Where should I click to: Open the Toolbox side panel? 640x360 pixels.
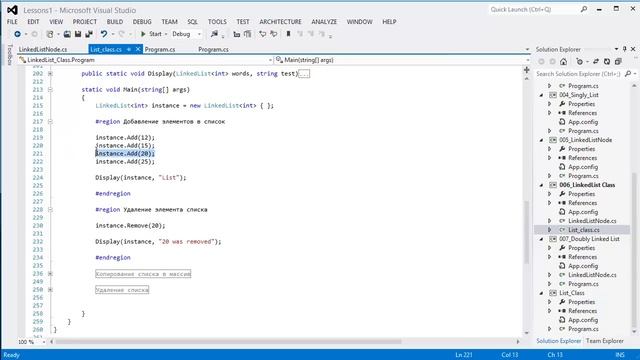pos(10,55)
